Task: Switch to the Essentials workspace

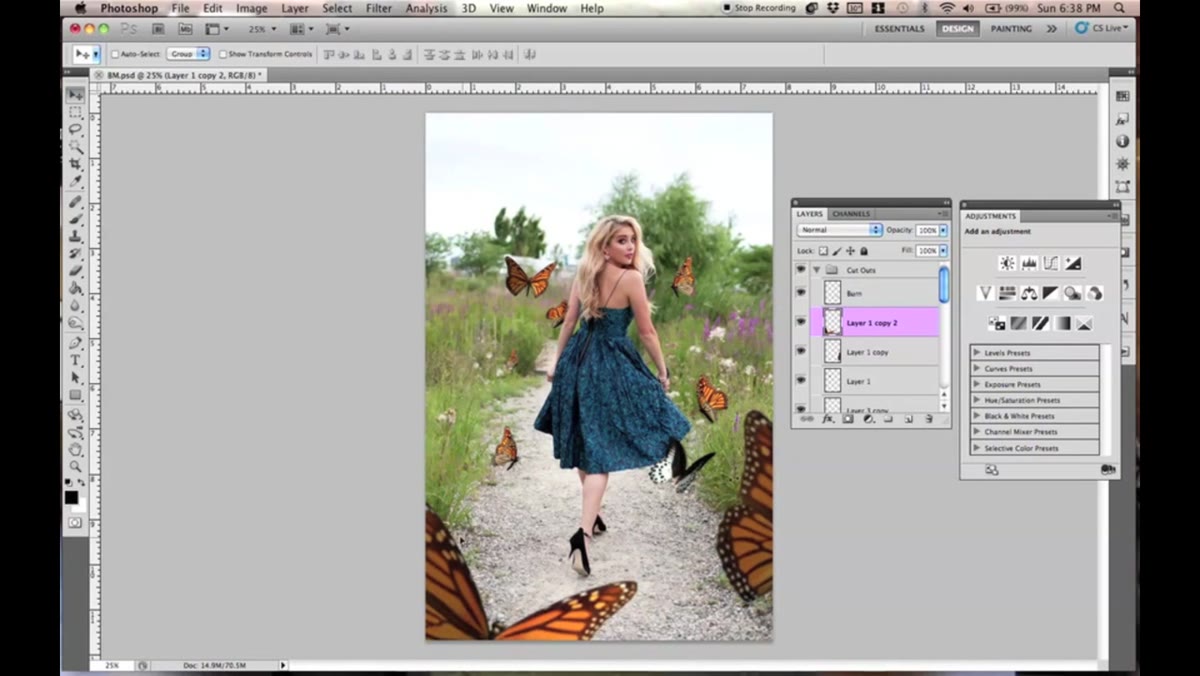Action: coord(899,29)
